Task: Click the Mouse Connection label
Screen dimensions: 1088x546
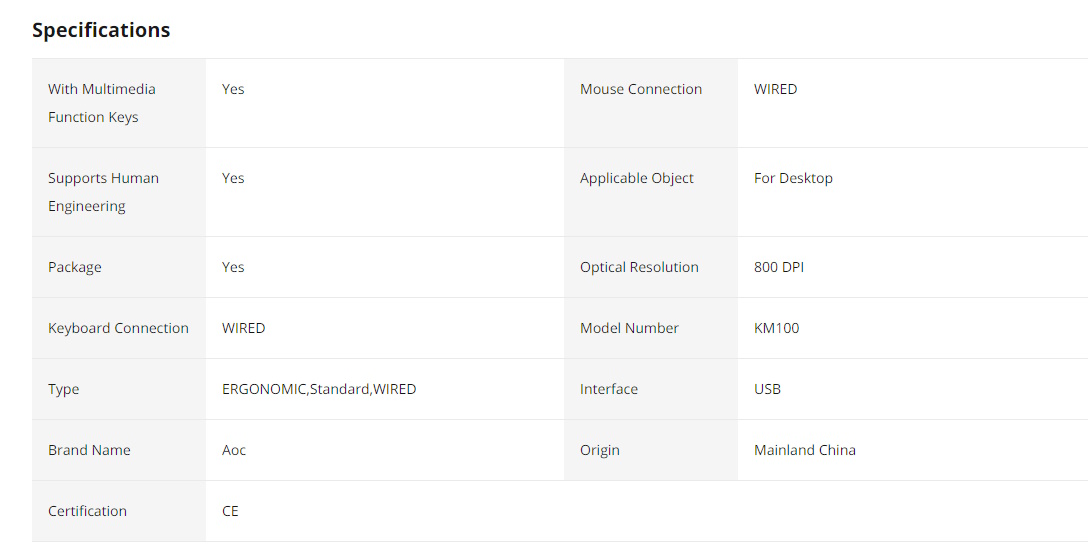Action: point(641,89)
